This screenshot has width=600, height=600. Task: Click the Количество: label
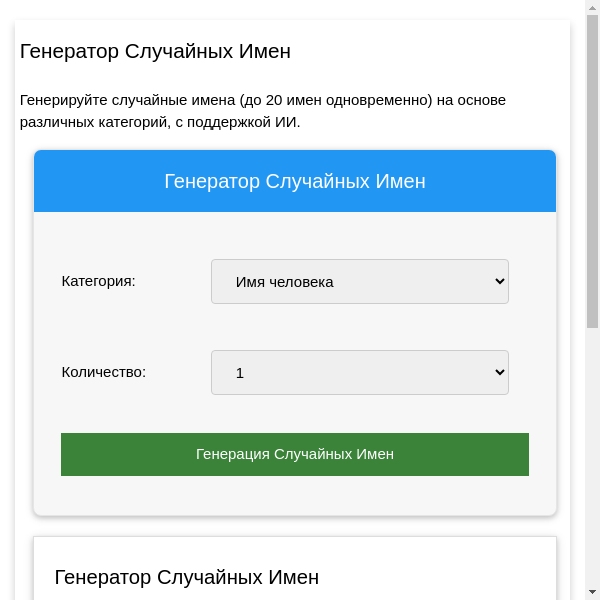point(103,372)
